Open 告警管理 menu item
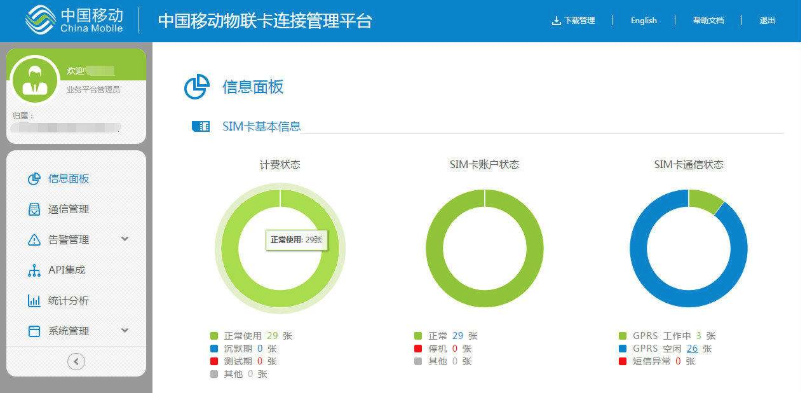The image size is (801, 393). point(68,239)
